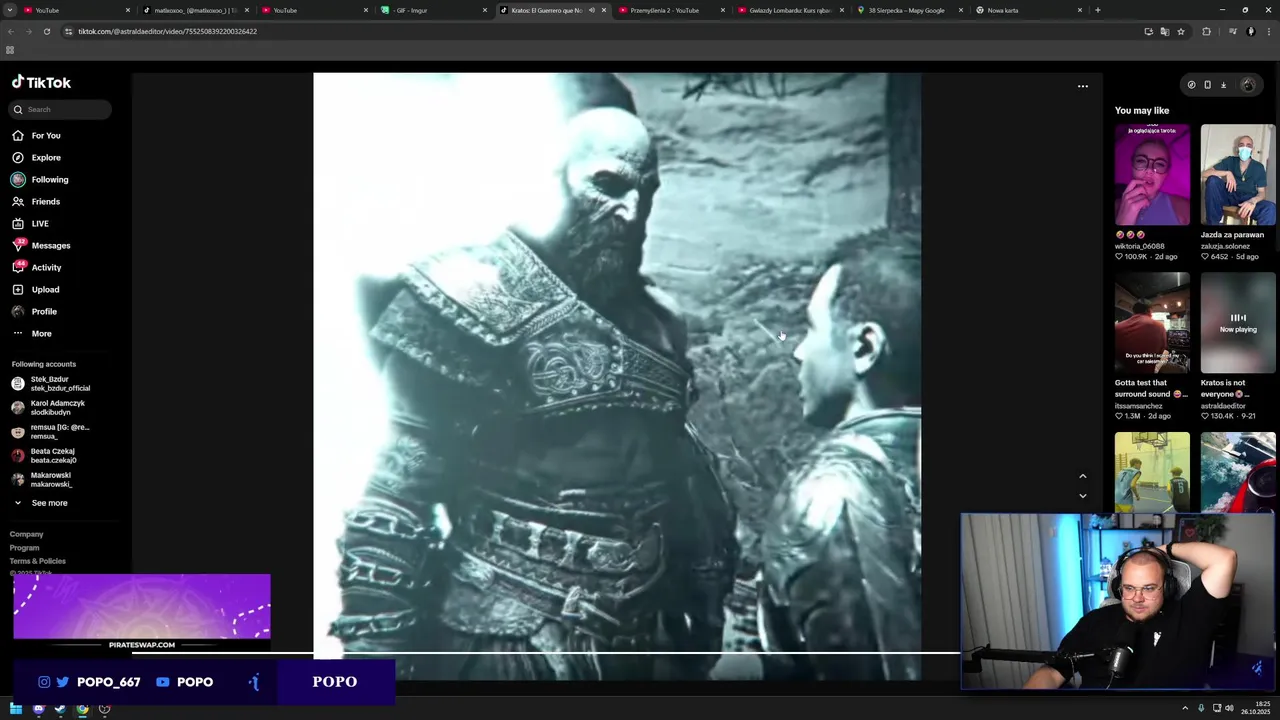The width and height of the screenshot is (1280, 720).
Task: Open Messages inbox
Action: click(41, 245)
